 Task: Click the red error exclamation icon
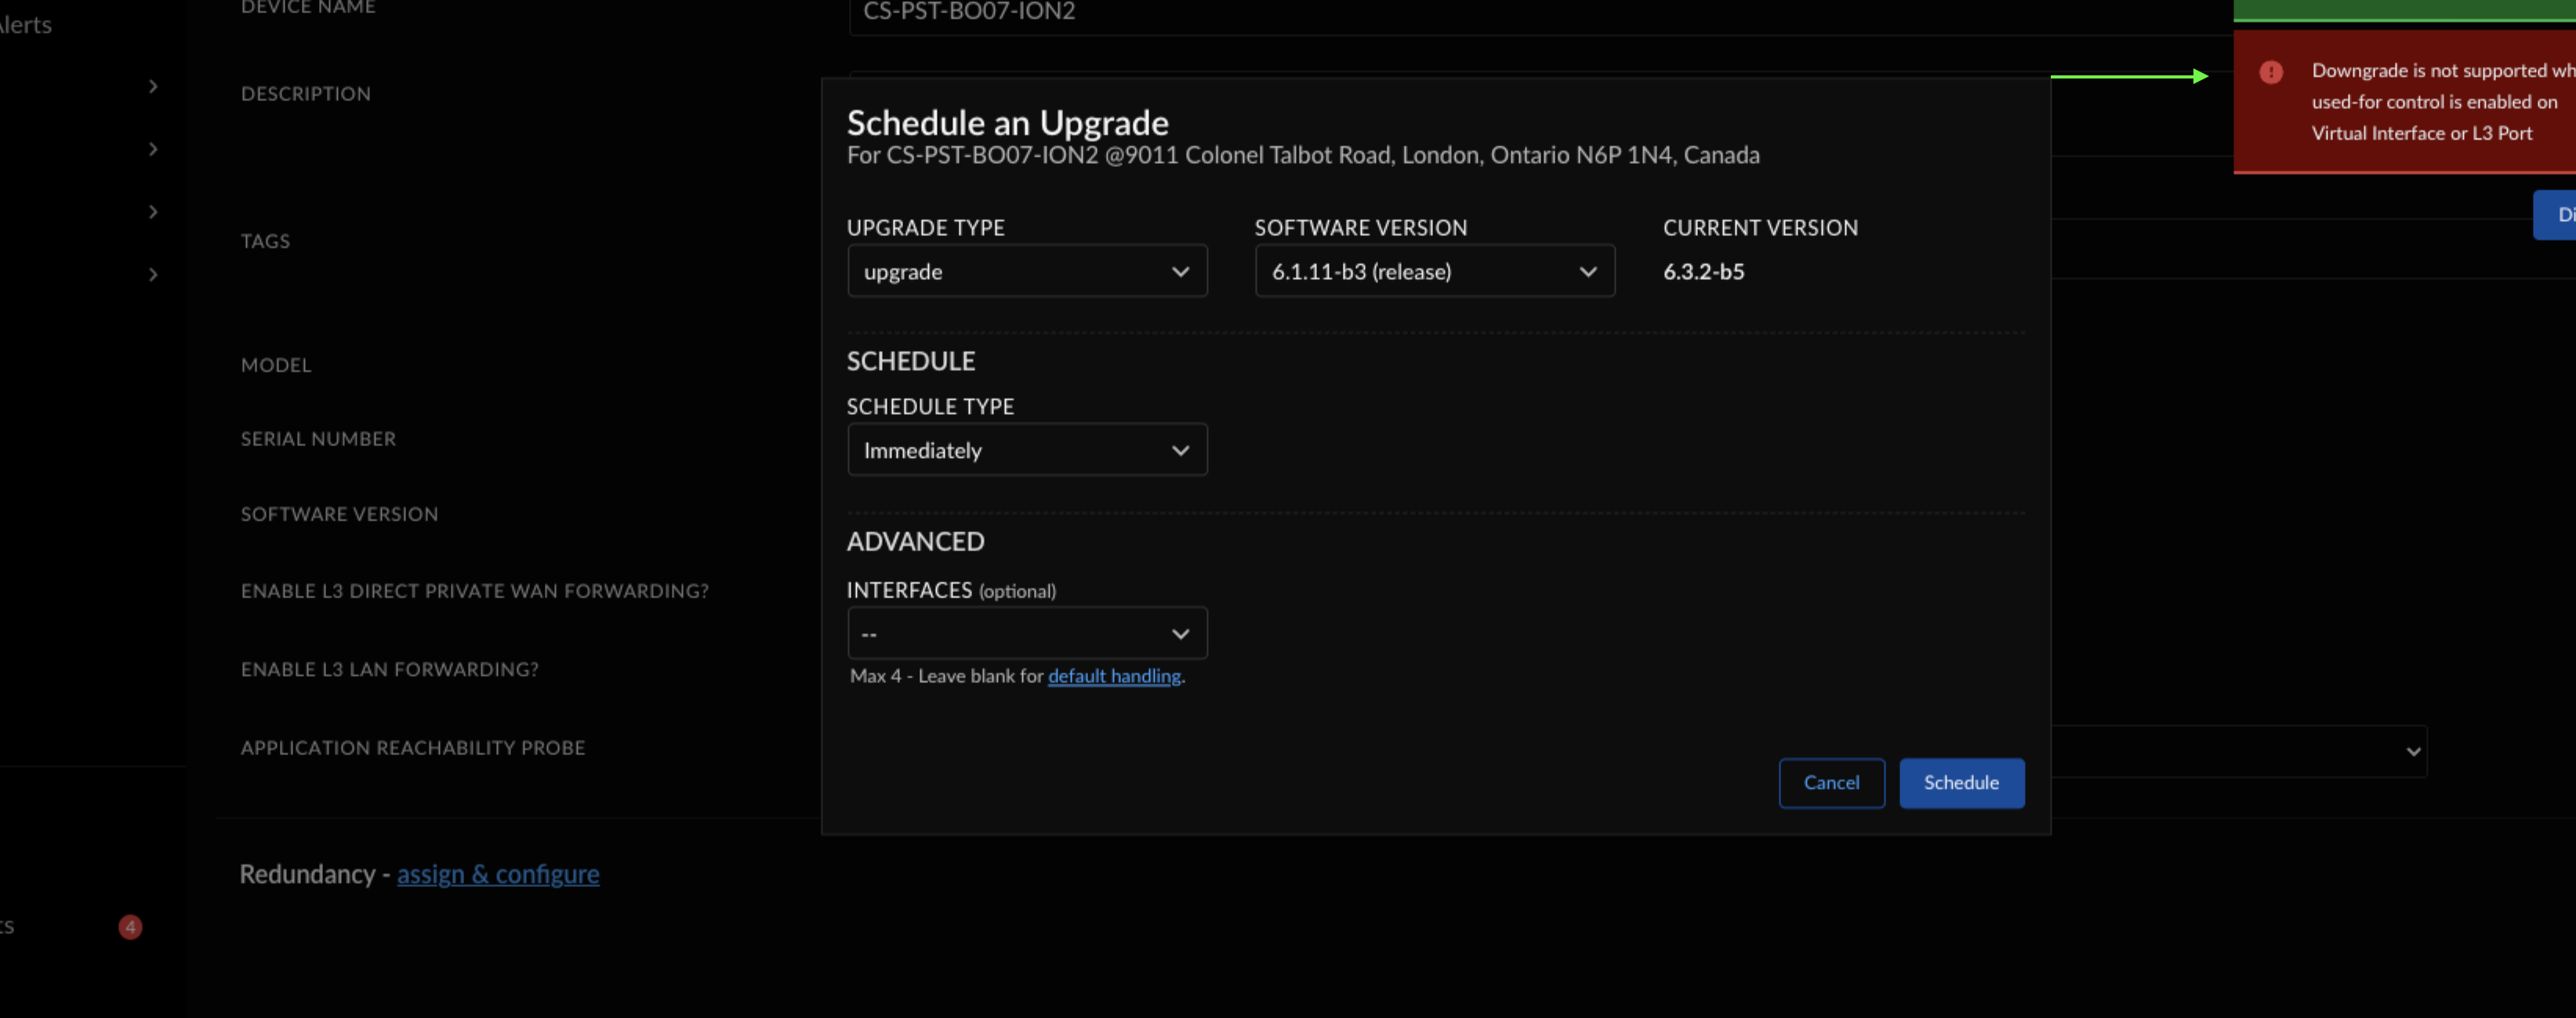coord(2271,72)
